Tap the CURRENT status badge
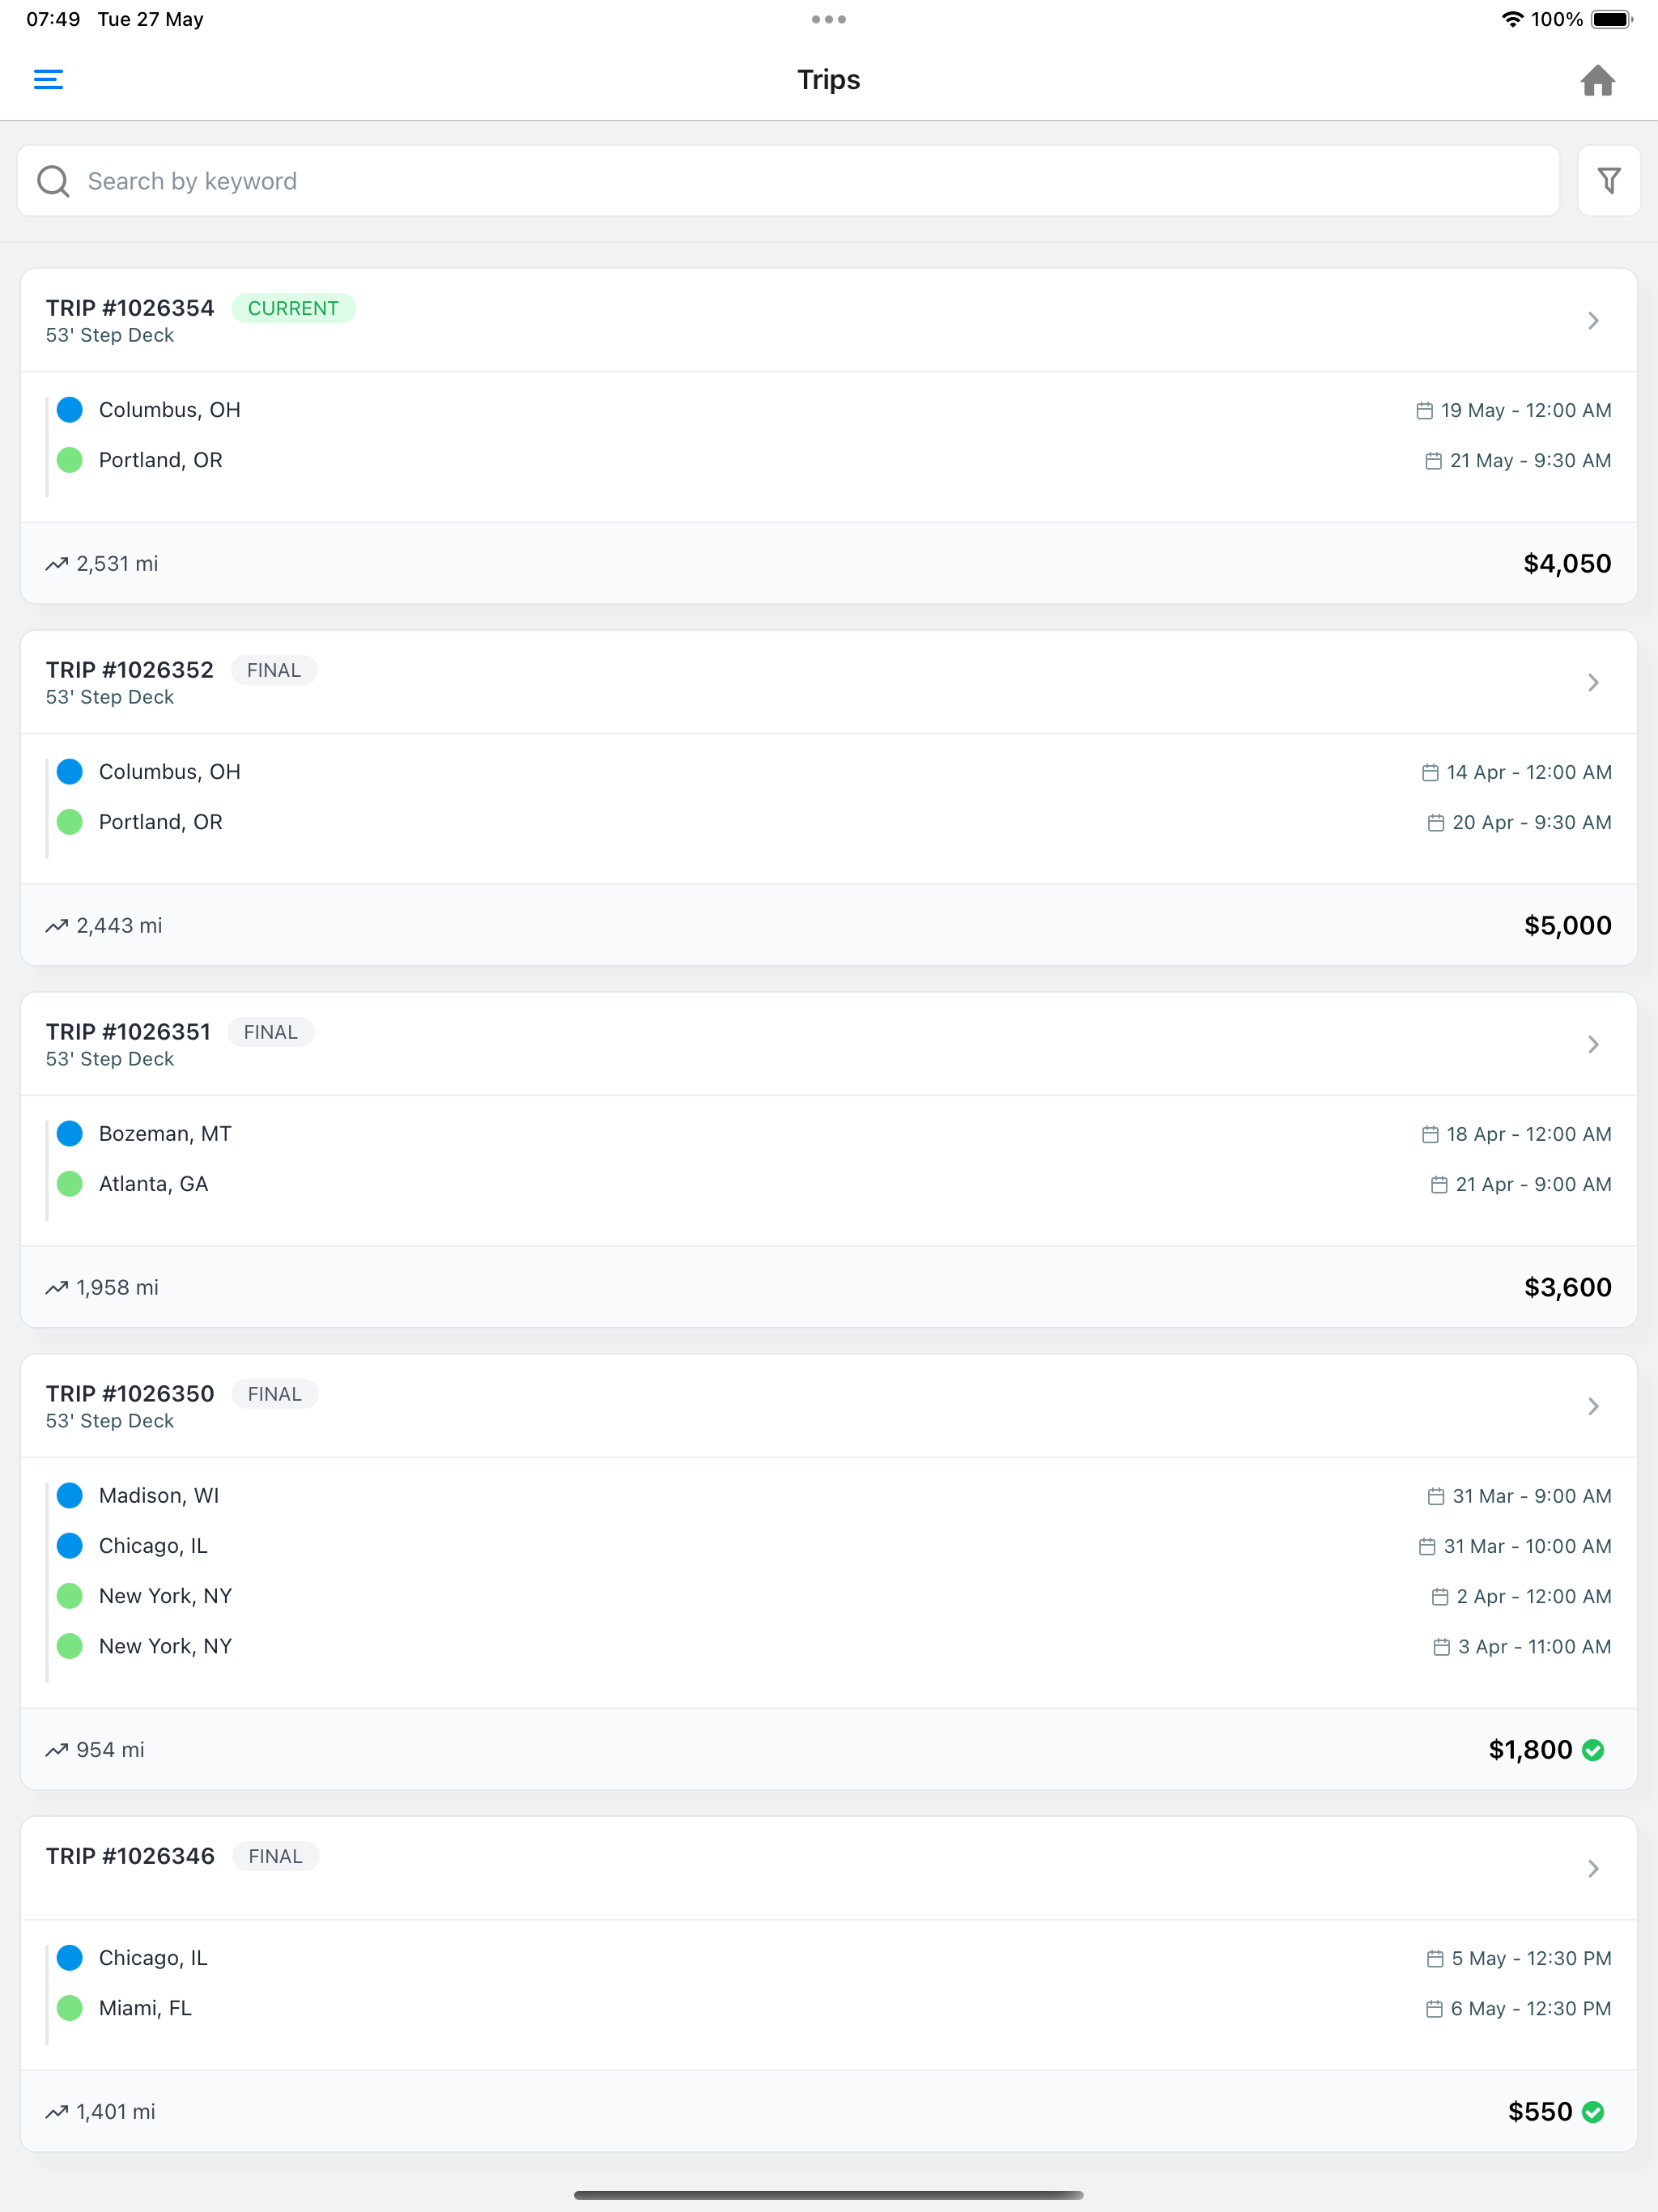Screen dimensions: 1658x2212 (x=293, y=308)
